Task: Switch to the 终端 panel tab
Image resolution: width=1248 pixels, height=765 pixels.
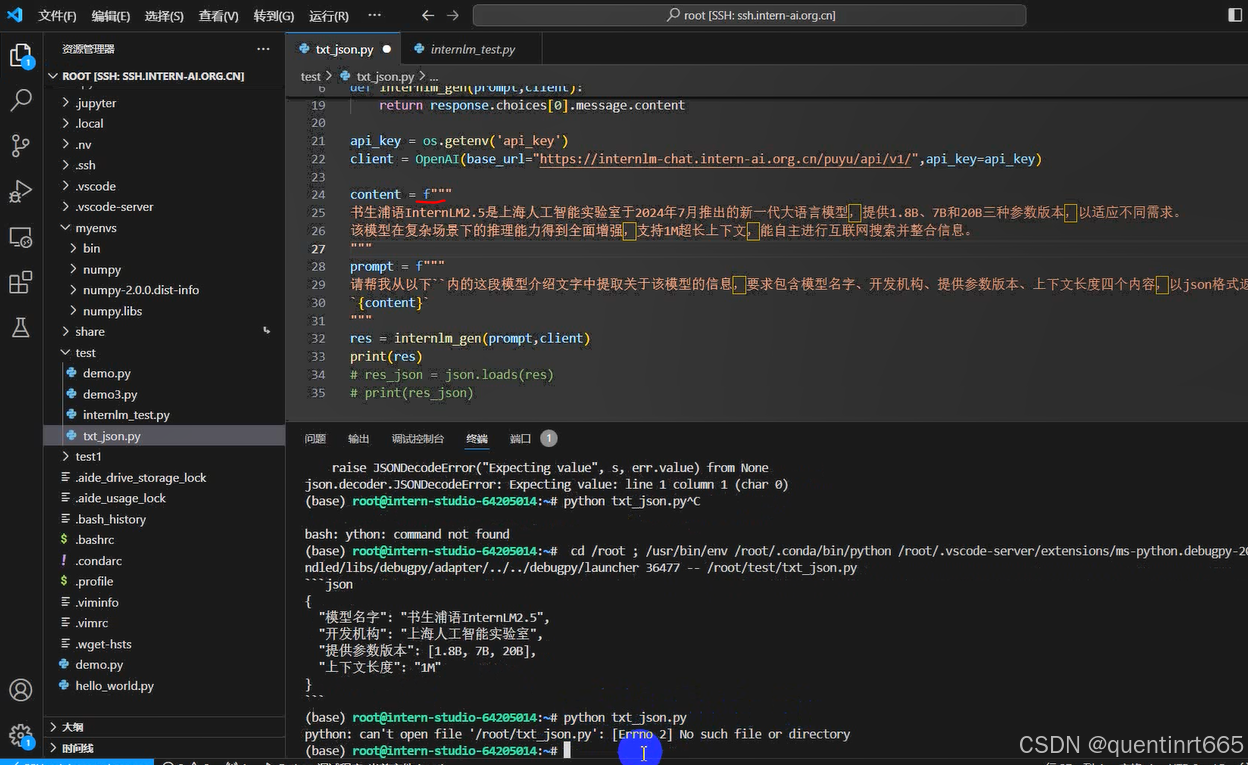Action: tap(477, 439)
